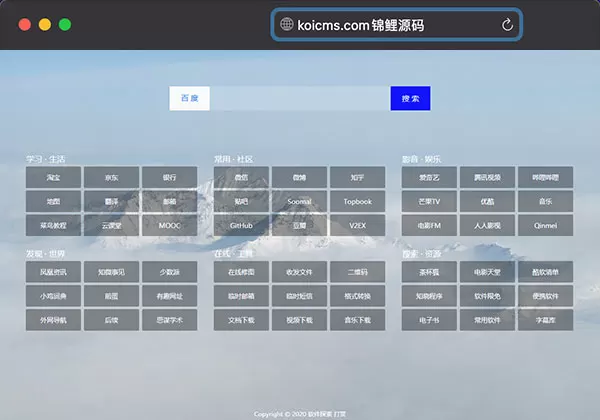Go to 哔哩哔哩

coord(546,177)
